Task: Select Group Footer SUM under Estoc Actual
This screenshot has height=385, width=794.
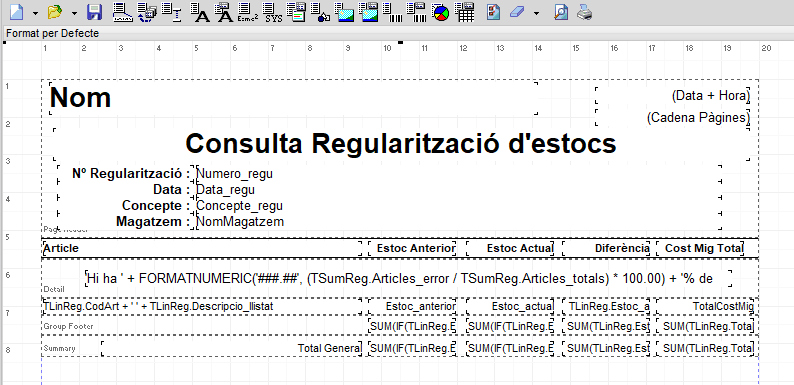Action: 510,326
